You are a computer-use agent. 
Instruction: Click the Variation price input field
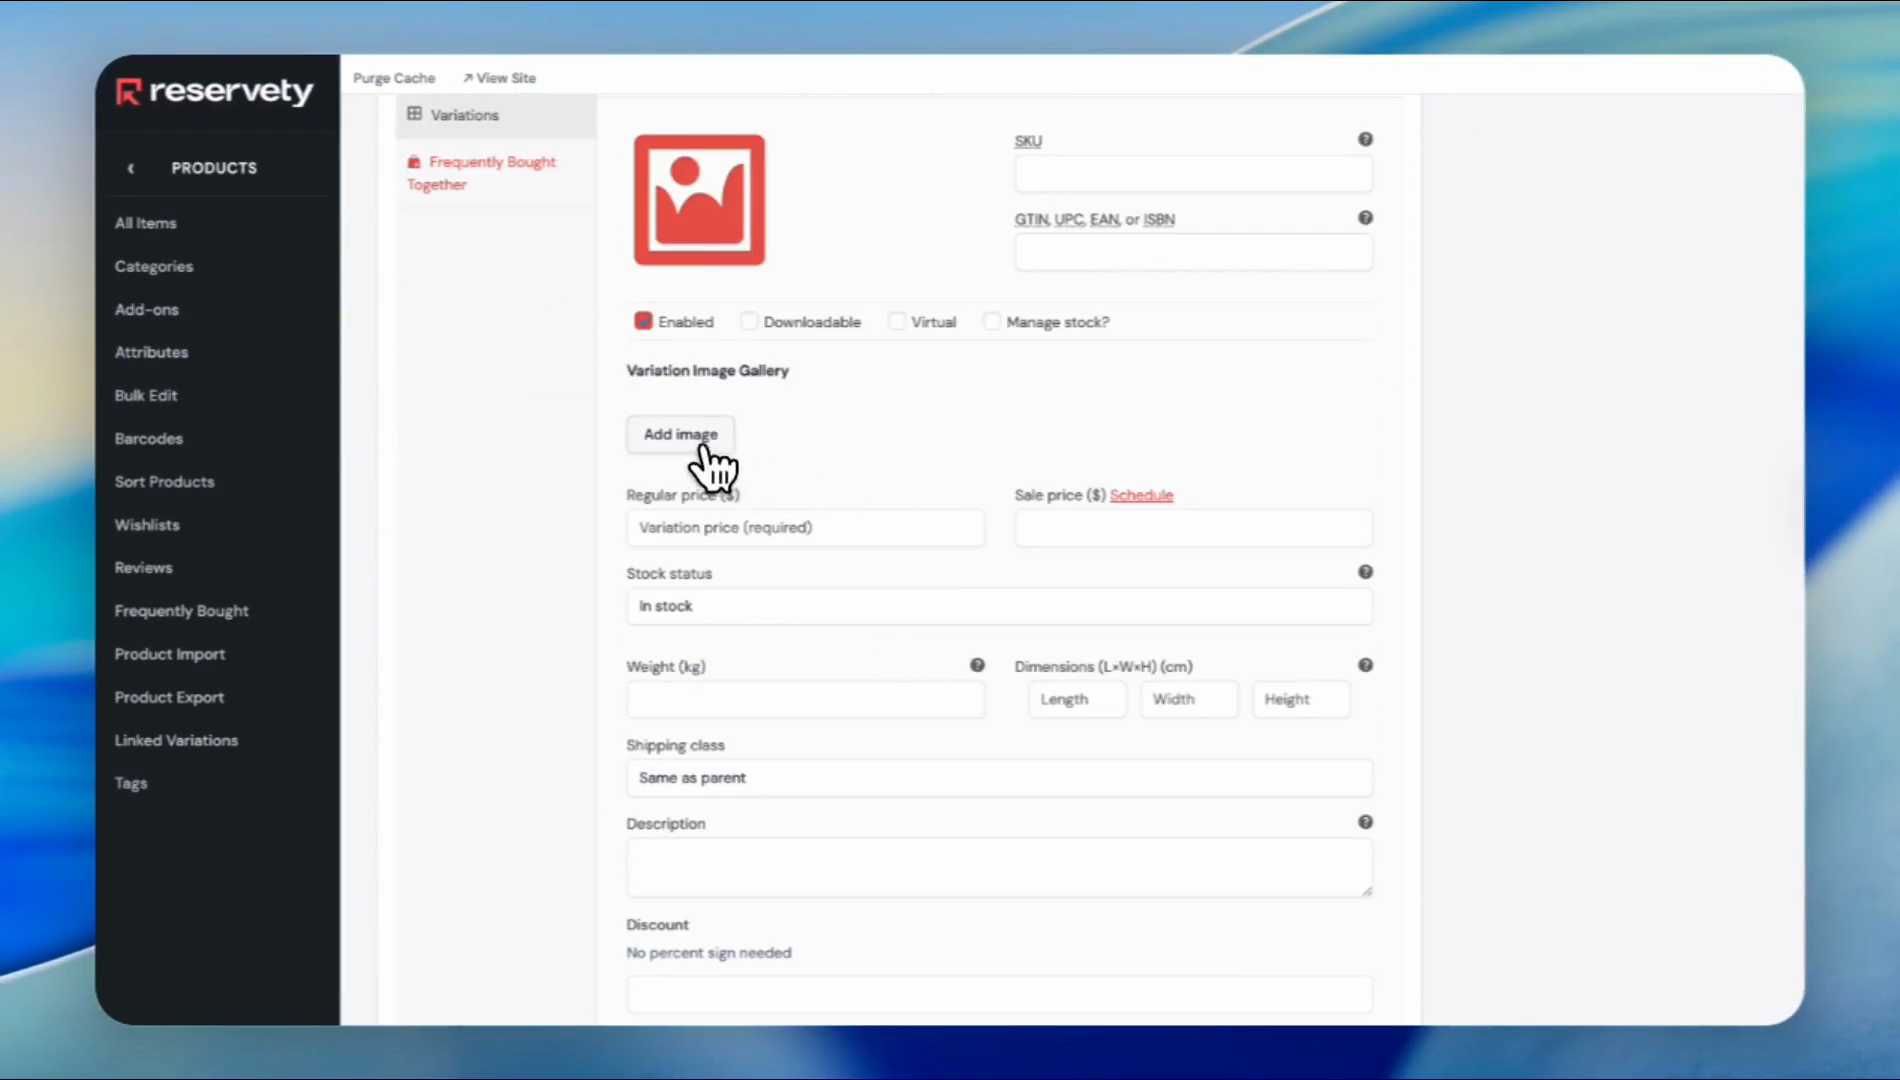point(804,528)
